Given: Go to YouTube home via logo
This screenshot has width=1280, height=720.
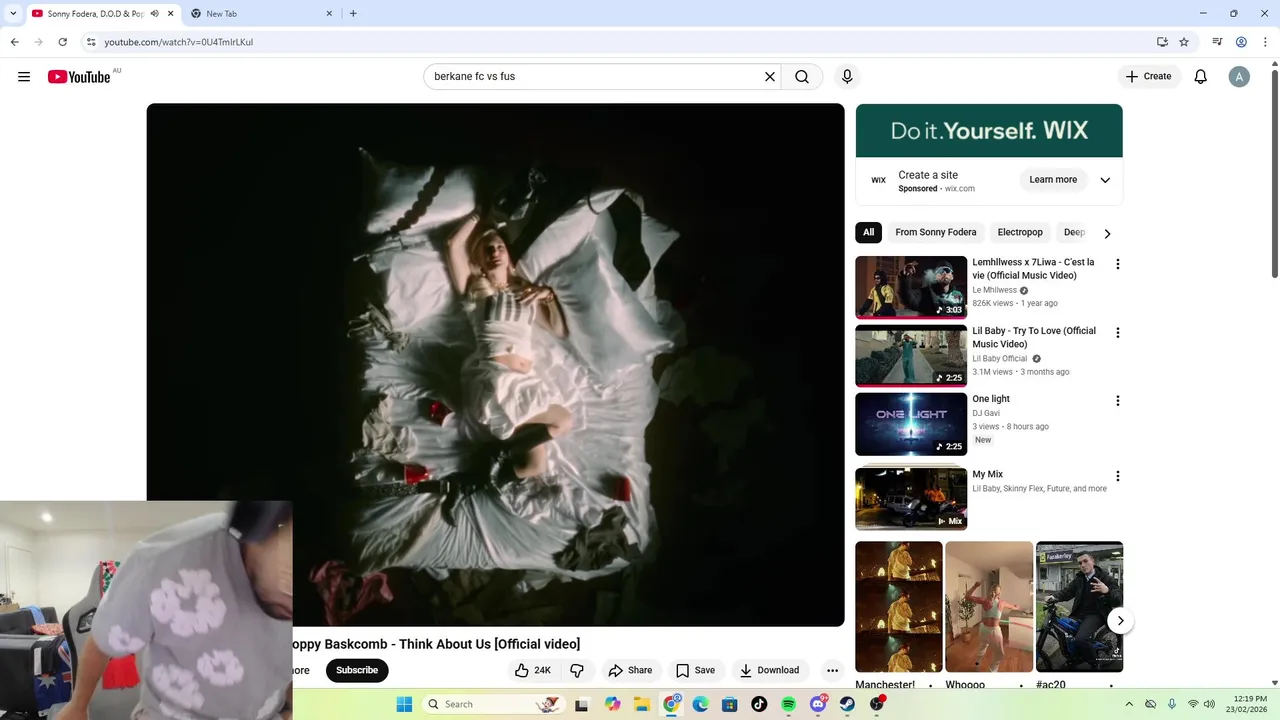Looking at the screenshot, I should coord(79,77).
